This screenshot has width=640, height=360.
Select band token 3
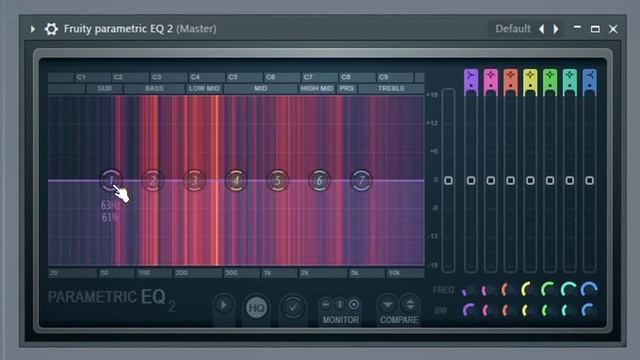click(x=194, y=180)
